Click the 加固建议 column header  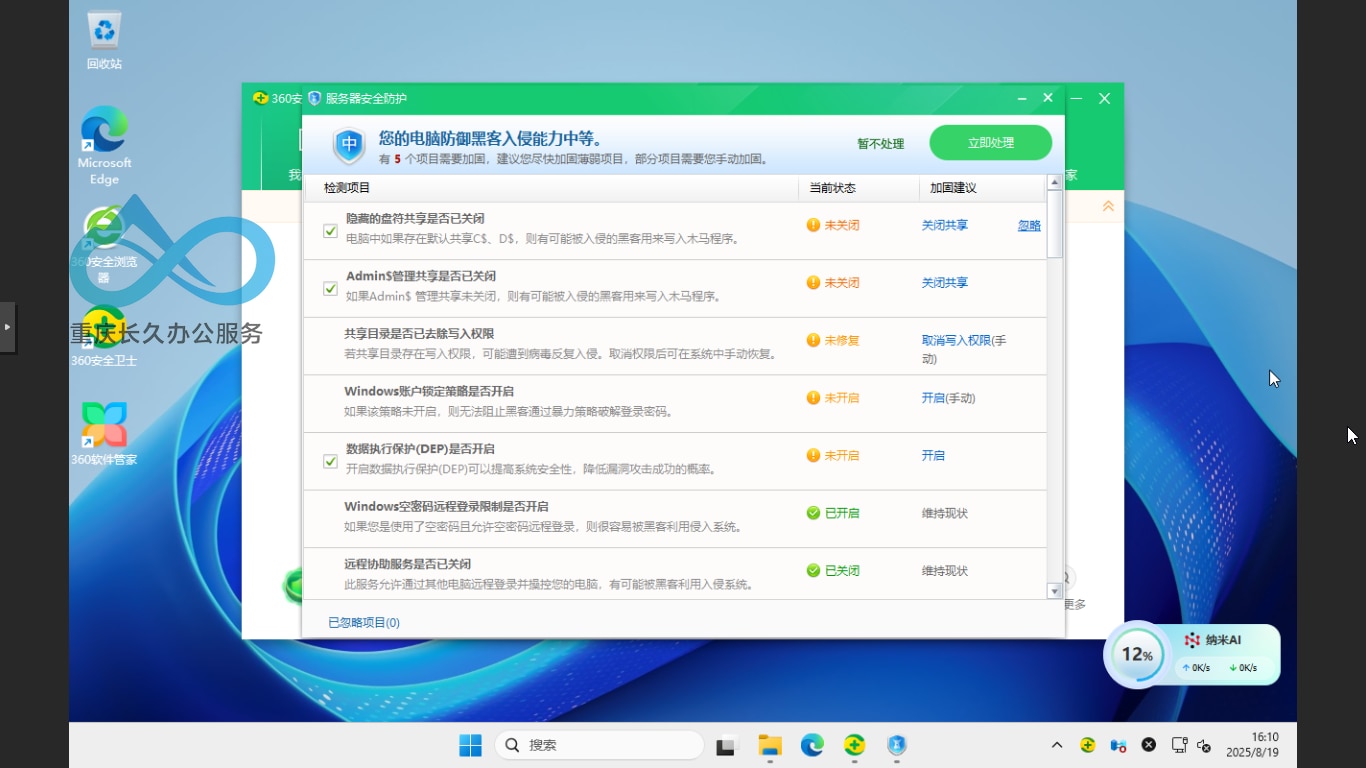(953, 188)
